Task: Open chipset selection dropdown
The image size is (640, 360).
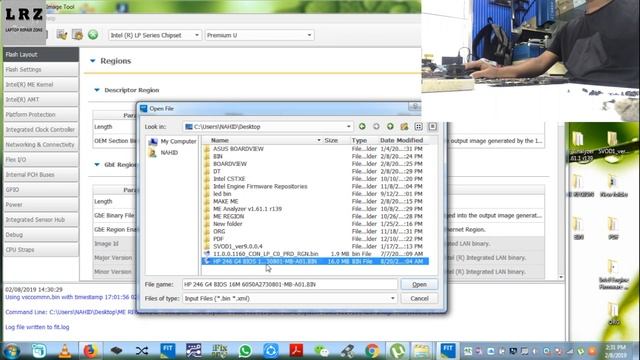Action: point(155,35)
